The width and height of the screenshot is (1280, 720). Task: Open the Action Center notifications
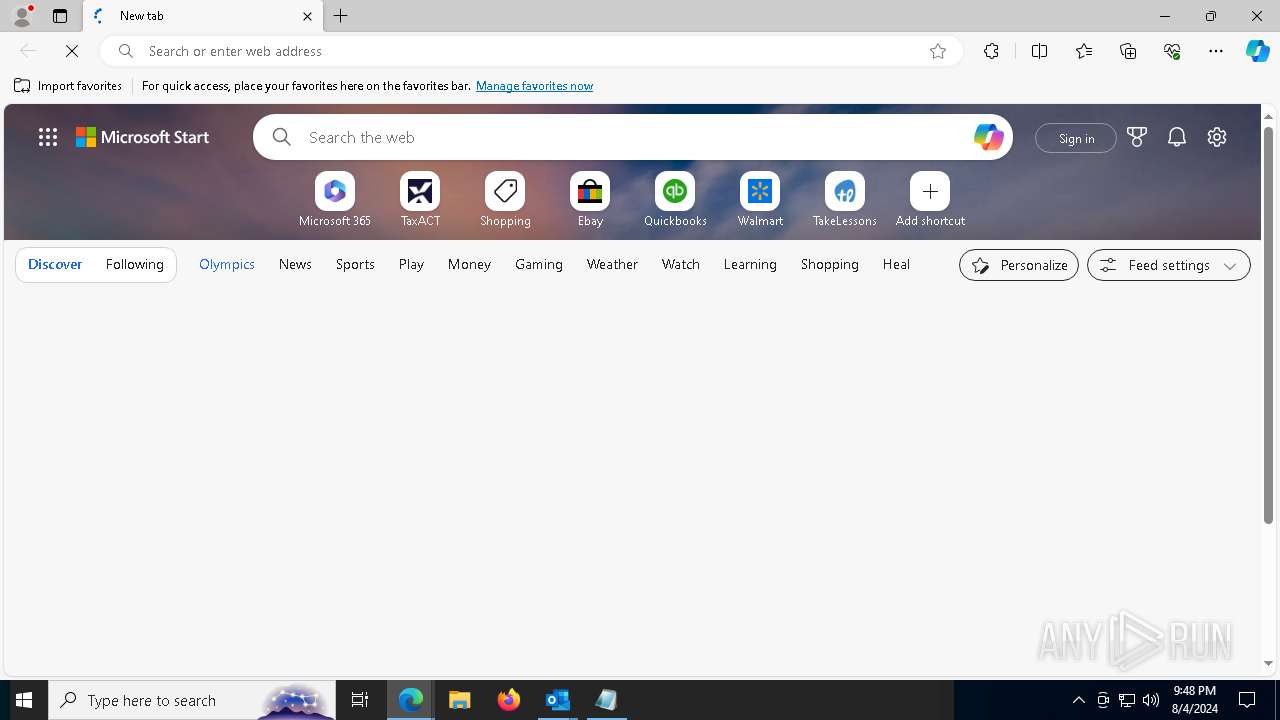point(1247,700)
